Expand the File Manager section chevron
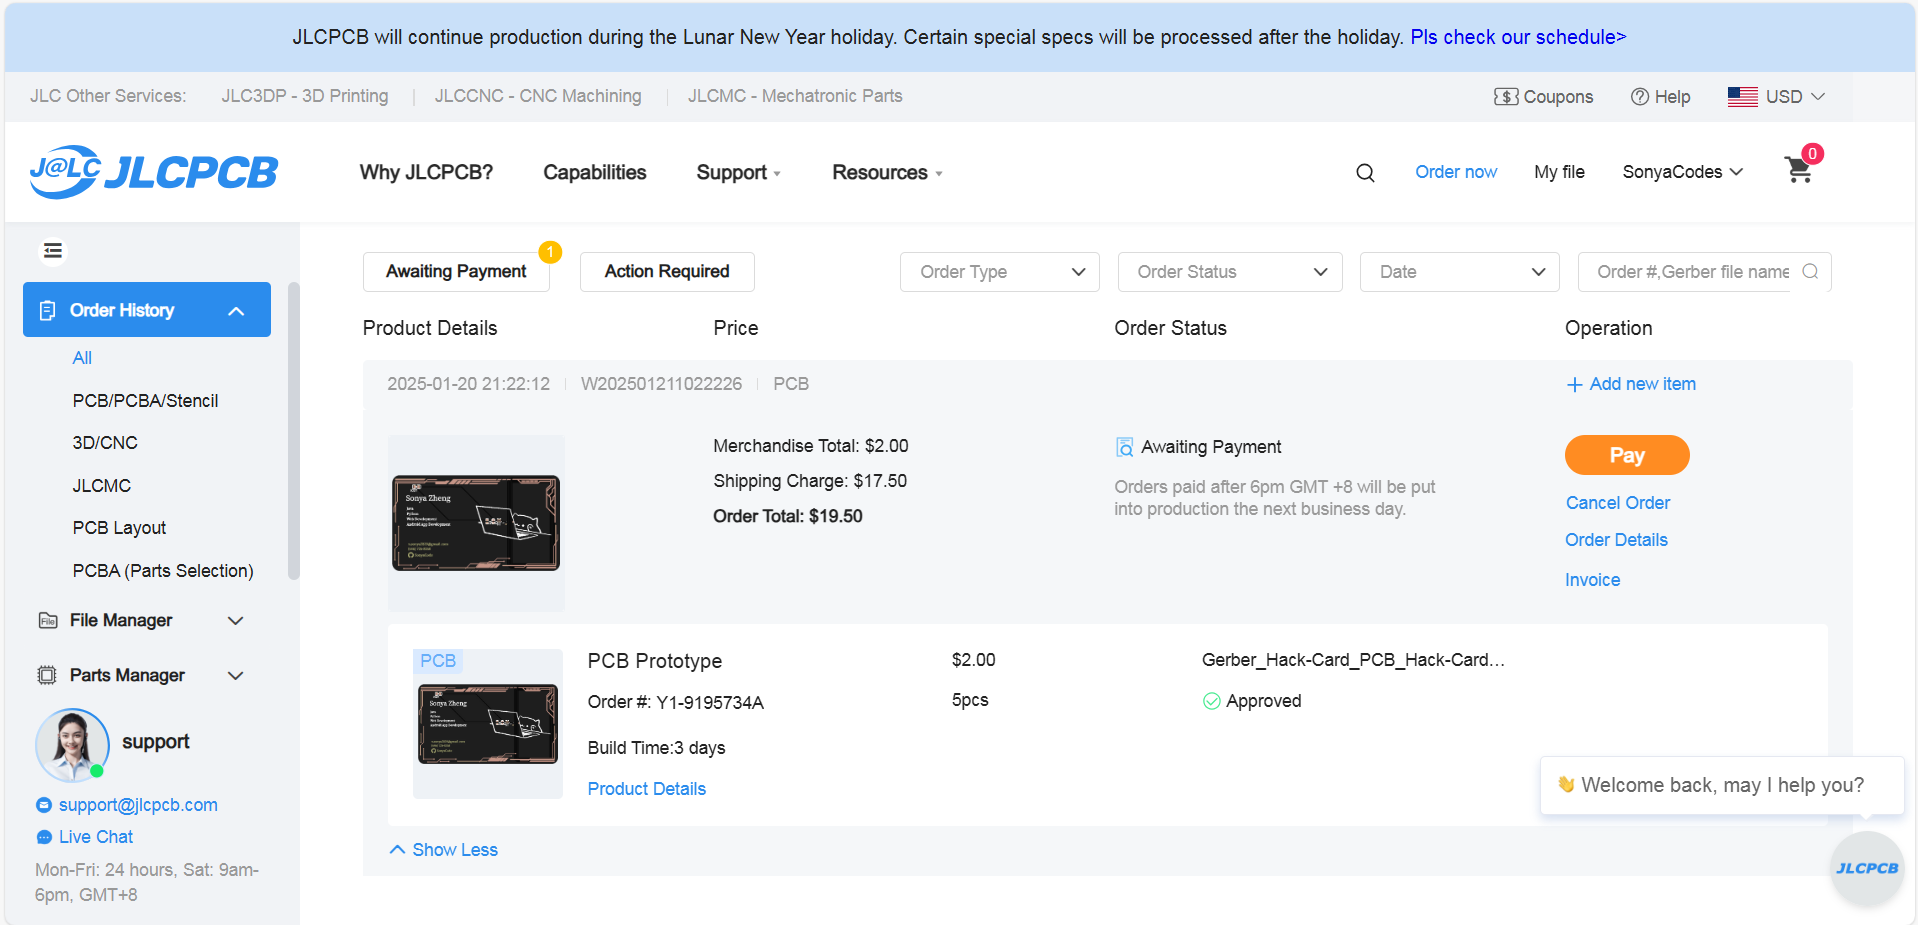Viewport: 1918px width, 925px height. click(x=236, y=621)
